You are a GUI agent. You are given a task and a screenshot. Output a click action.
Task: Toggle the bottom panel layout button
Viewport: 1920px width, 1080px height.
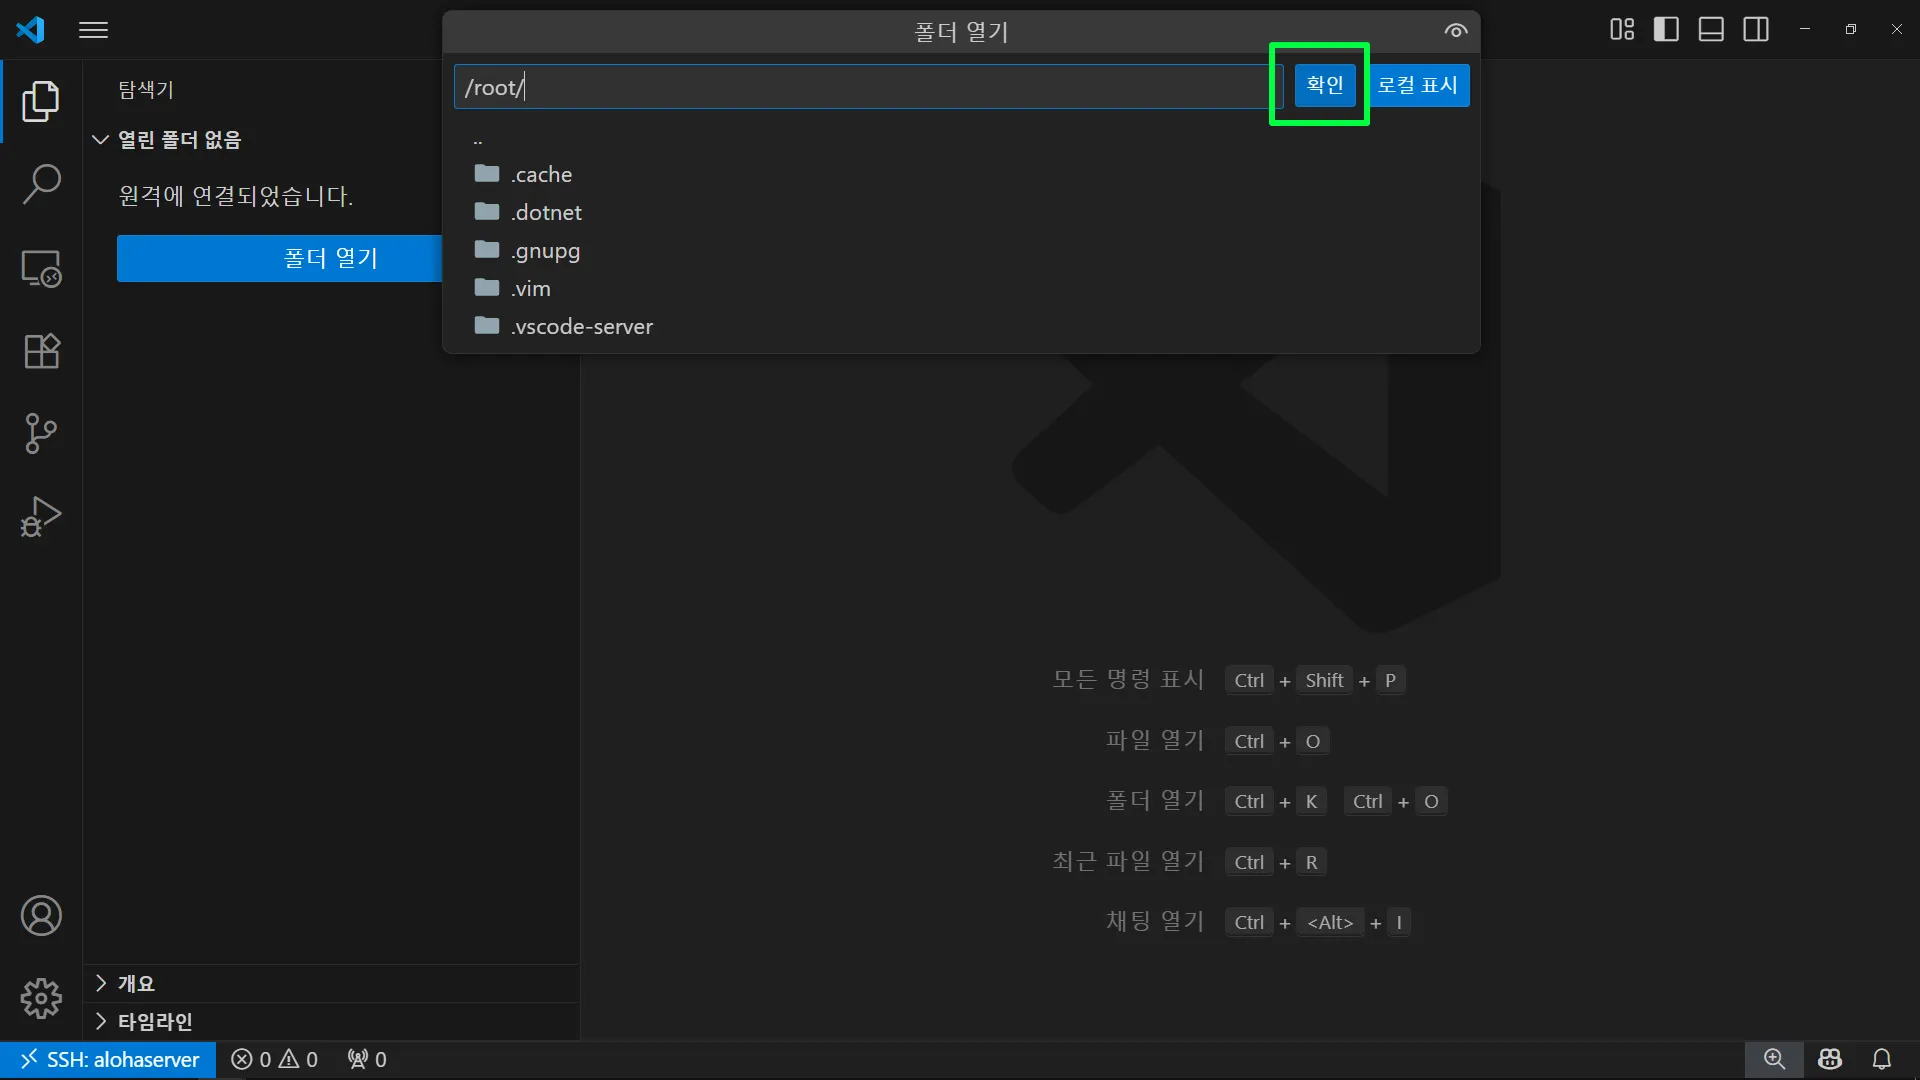tap(1711, 30)
